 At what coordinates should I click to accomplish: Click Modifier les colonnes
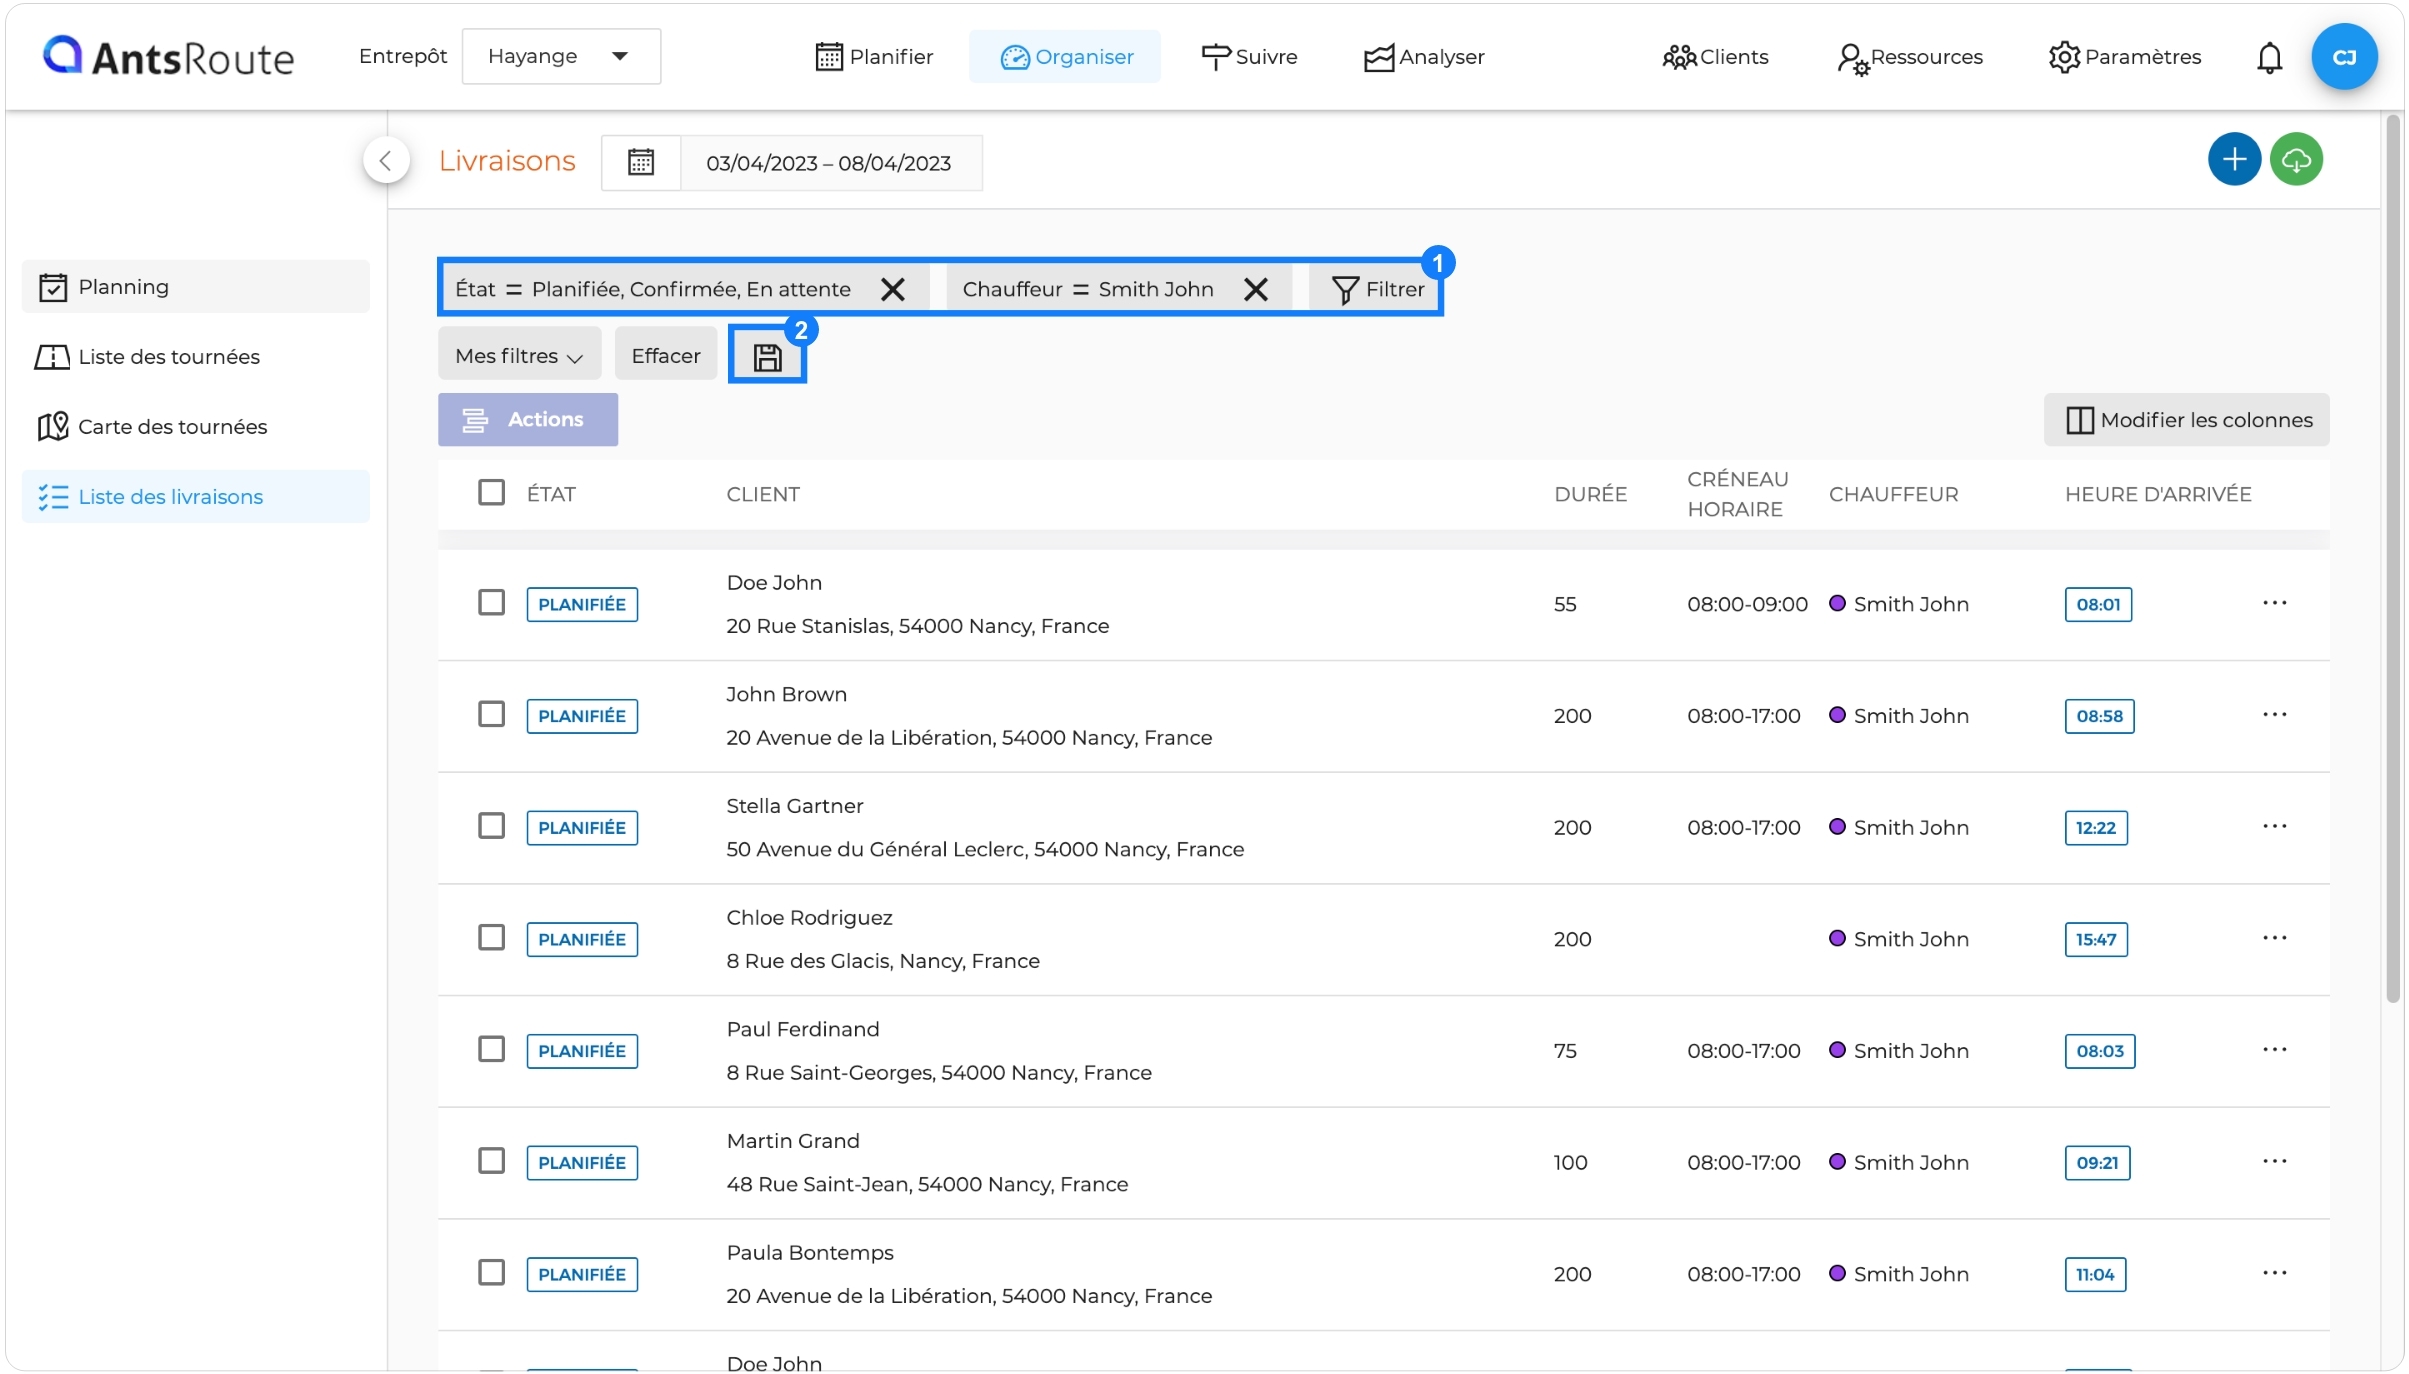(2186, 420)
